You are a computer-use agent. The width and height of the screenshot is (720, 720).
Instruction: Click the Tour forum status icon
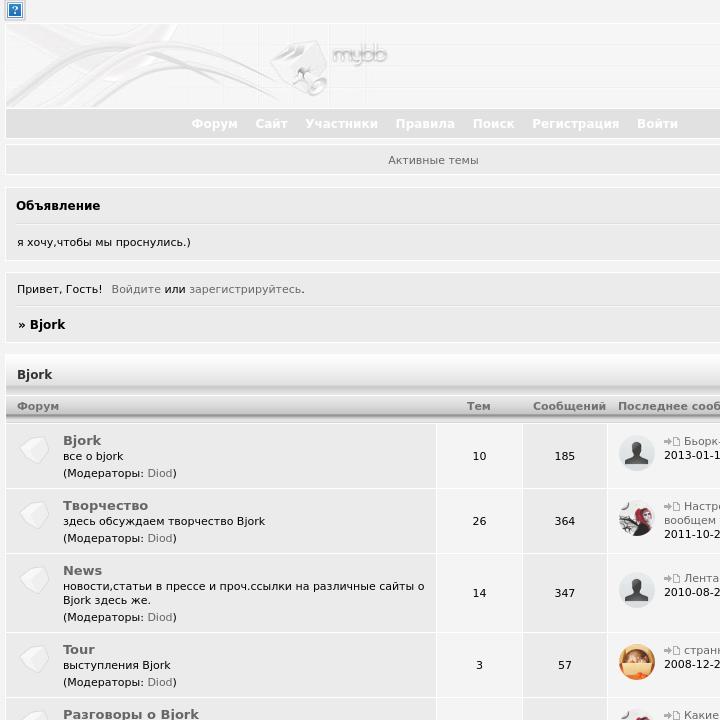(35, 659)
